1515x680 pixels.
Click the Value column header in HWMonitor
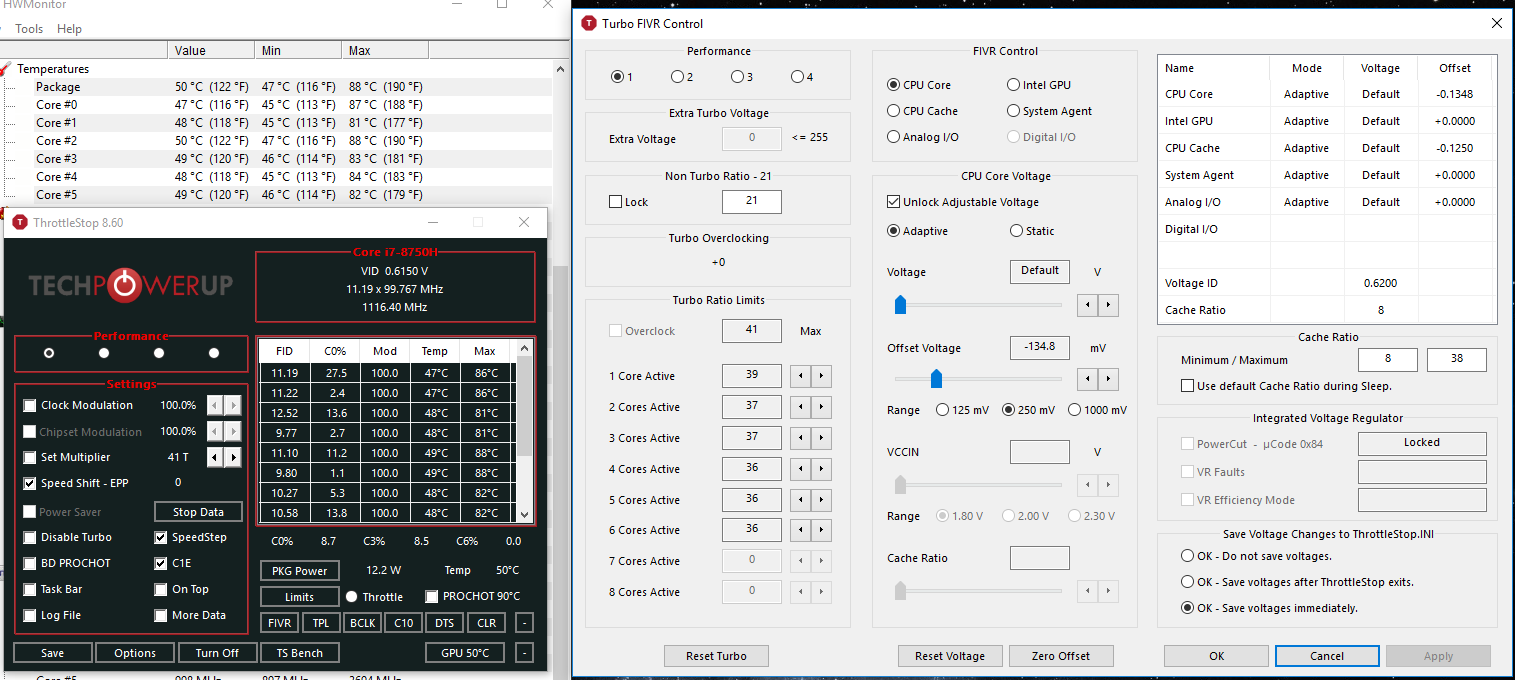click(x=212, y=50)
